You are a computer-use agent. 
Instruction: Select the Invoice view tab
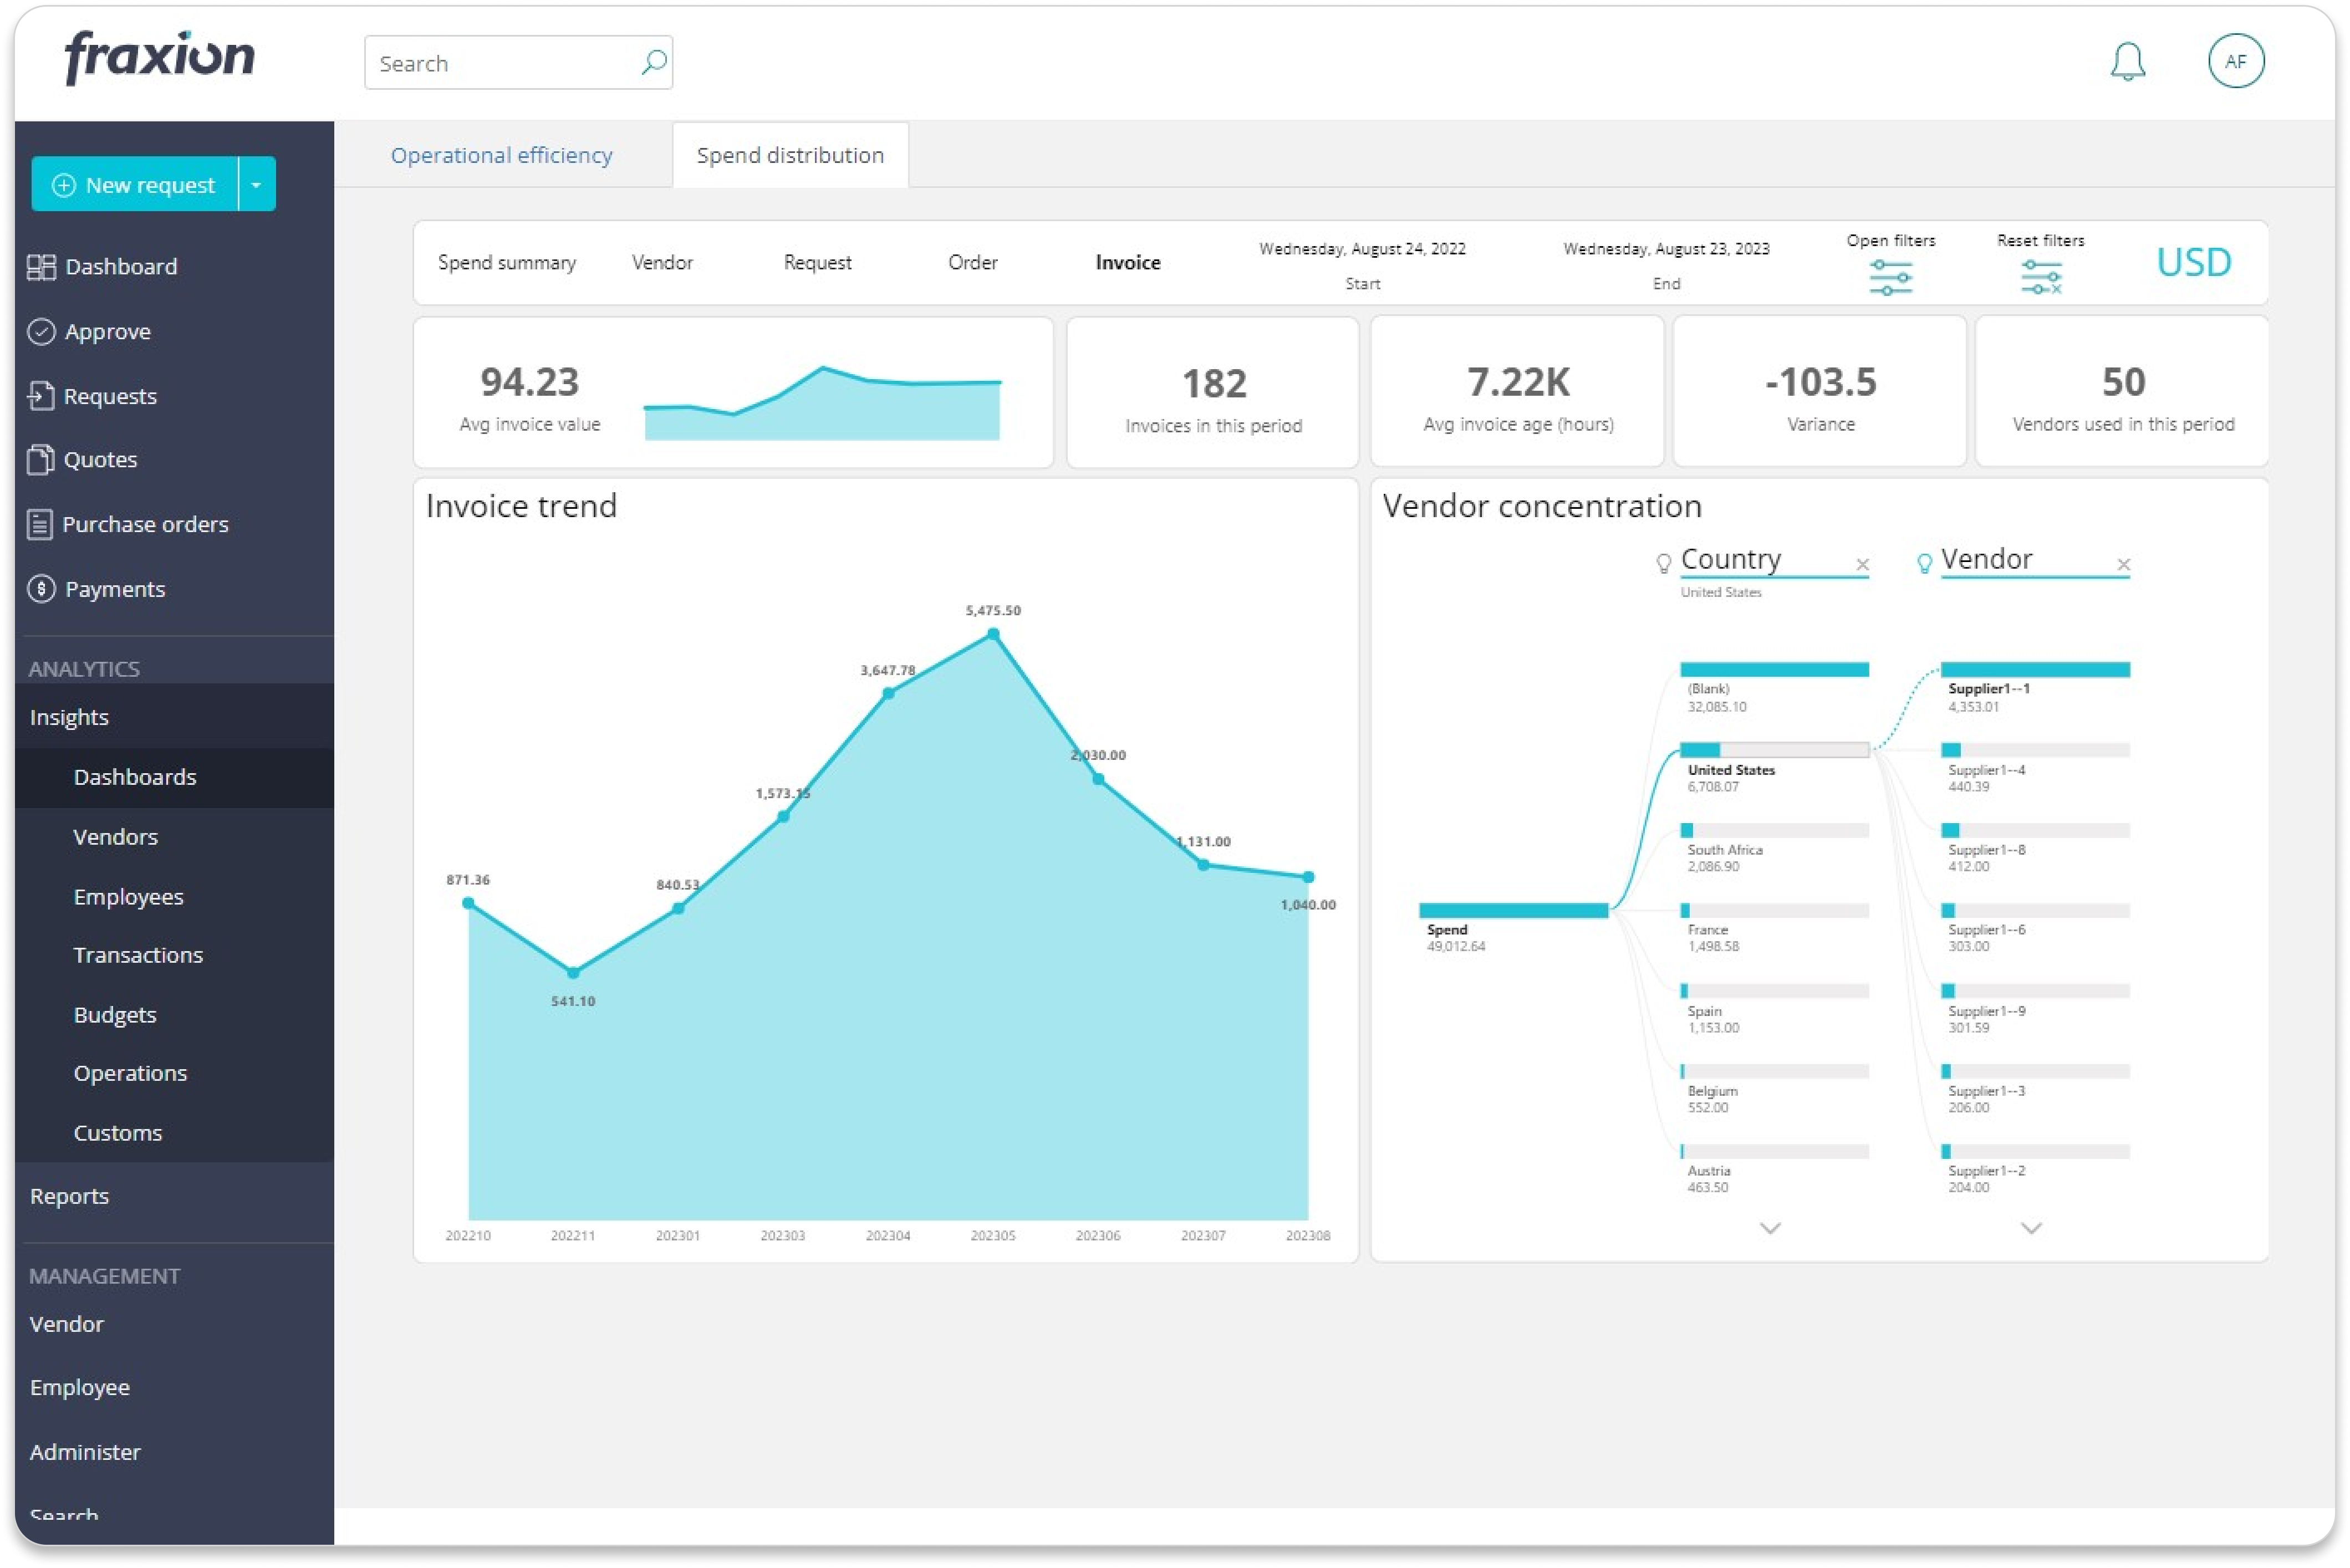click(1128, 263)
